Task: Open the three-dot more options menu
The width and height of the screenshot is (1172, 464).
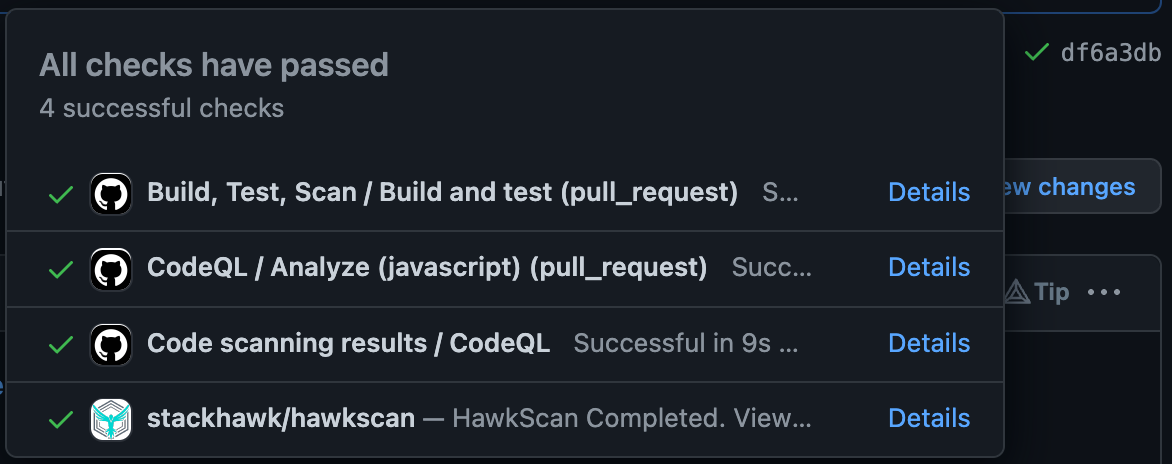Action: point(1104,292)
